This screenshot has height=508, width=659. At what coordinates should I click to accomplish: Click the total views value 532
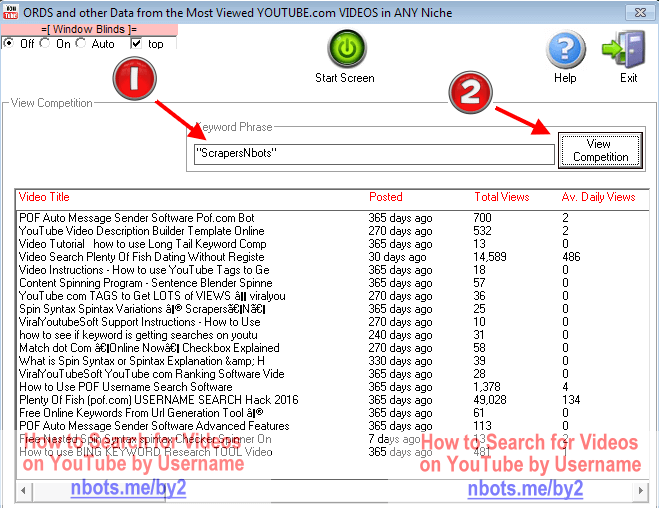pos(482,231)
